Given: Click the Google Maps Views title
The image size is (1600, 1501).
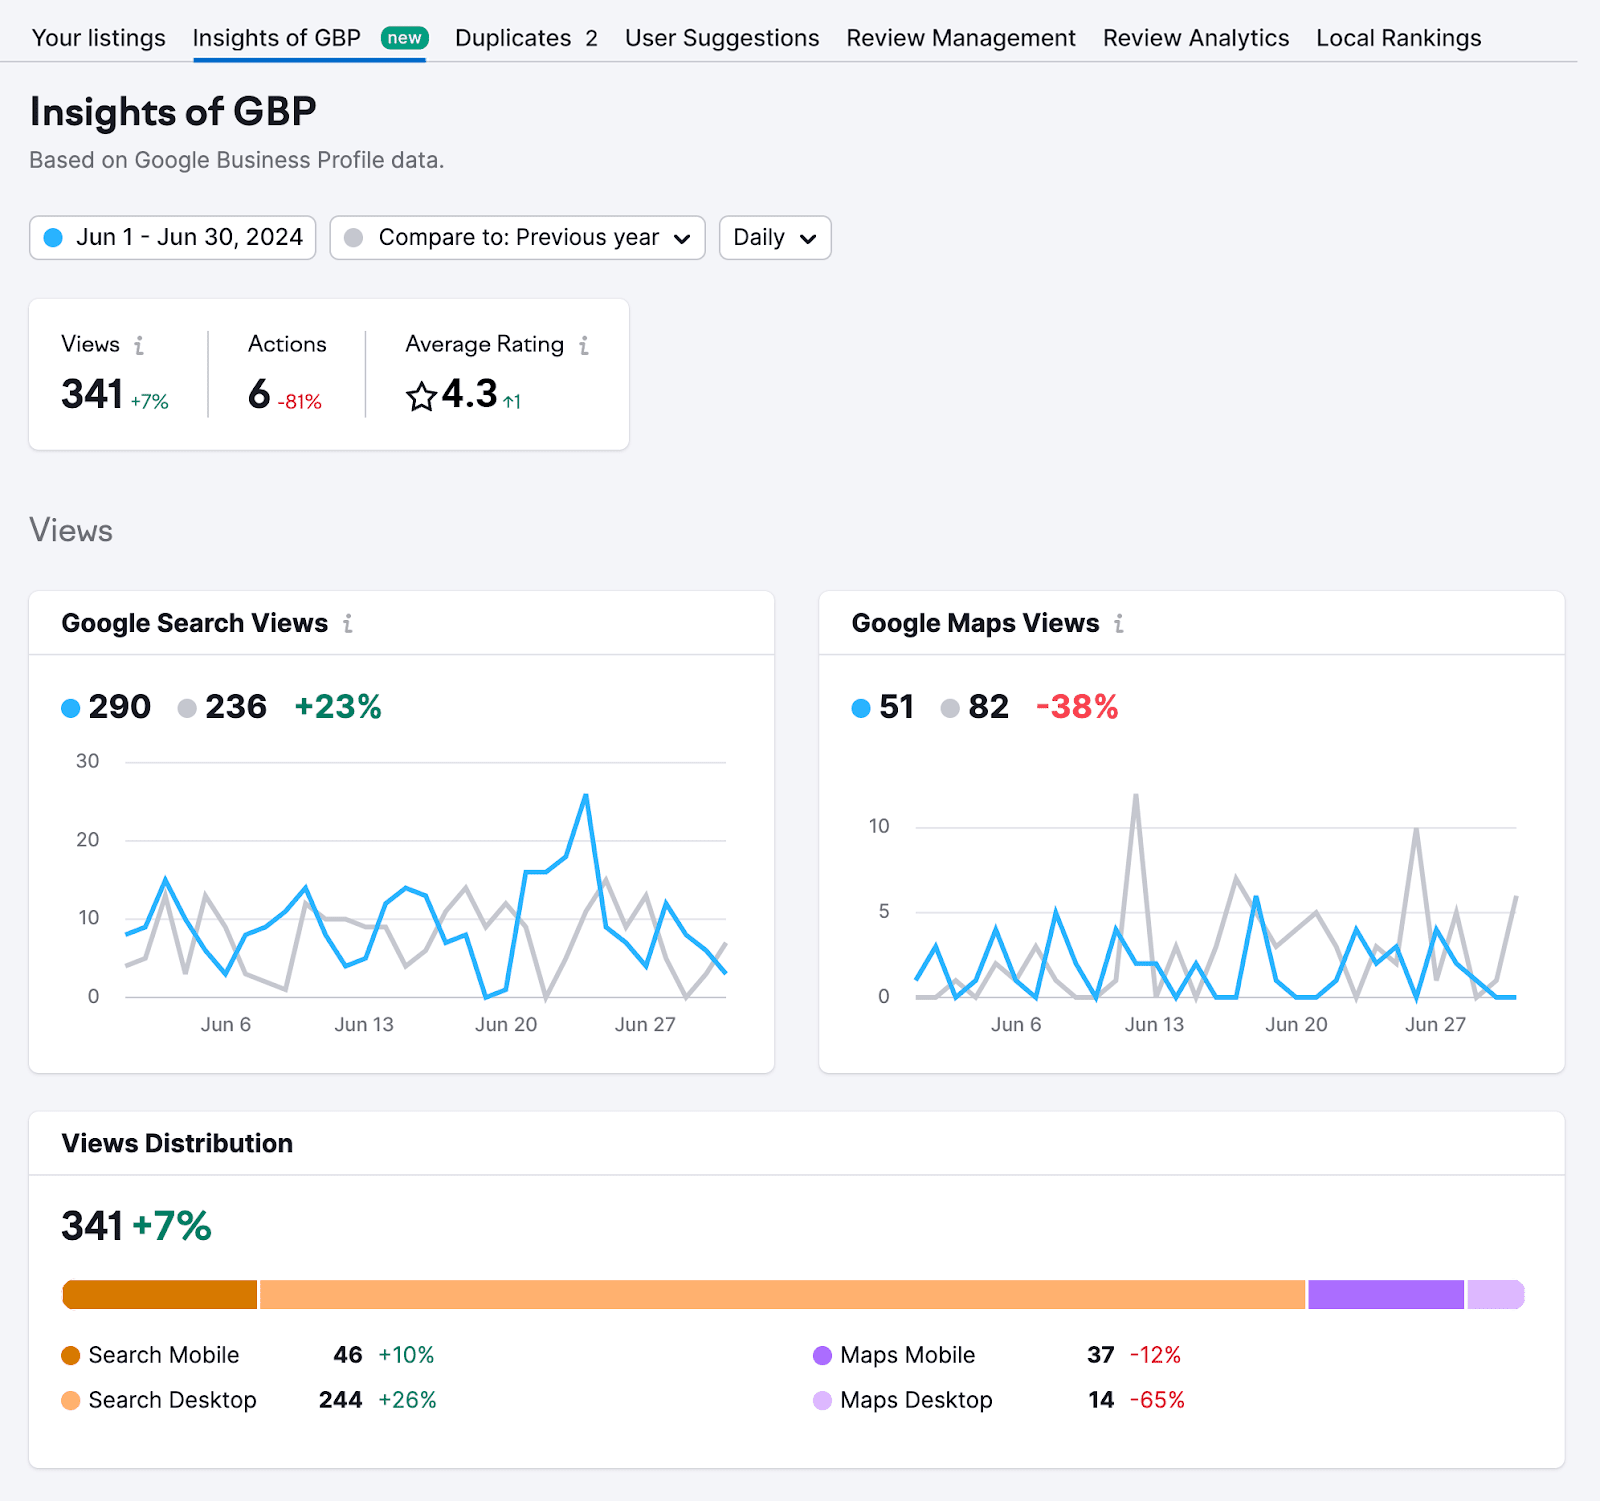Looking at the screenshot, I should coord(975,623).
